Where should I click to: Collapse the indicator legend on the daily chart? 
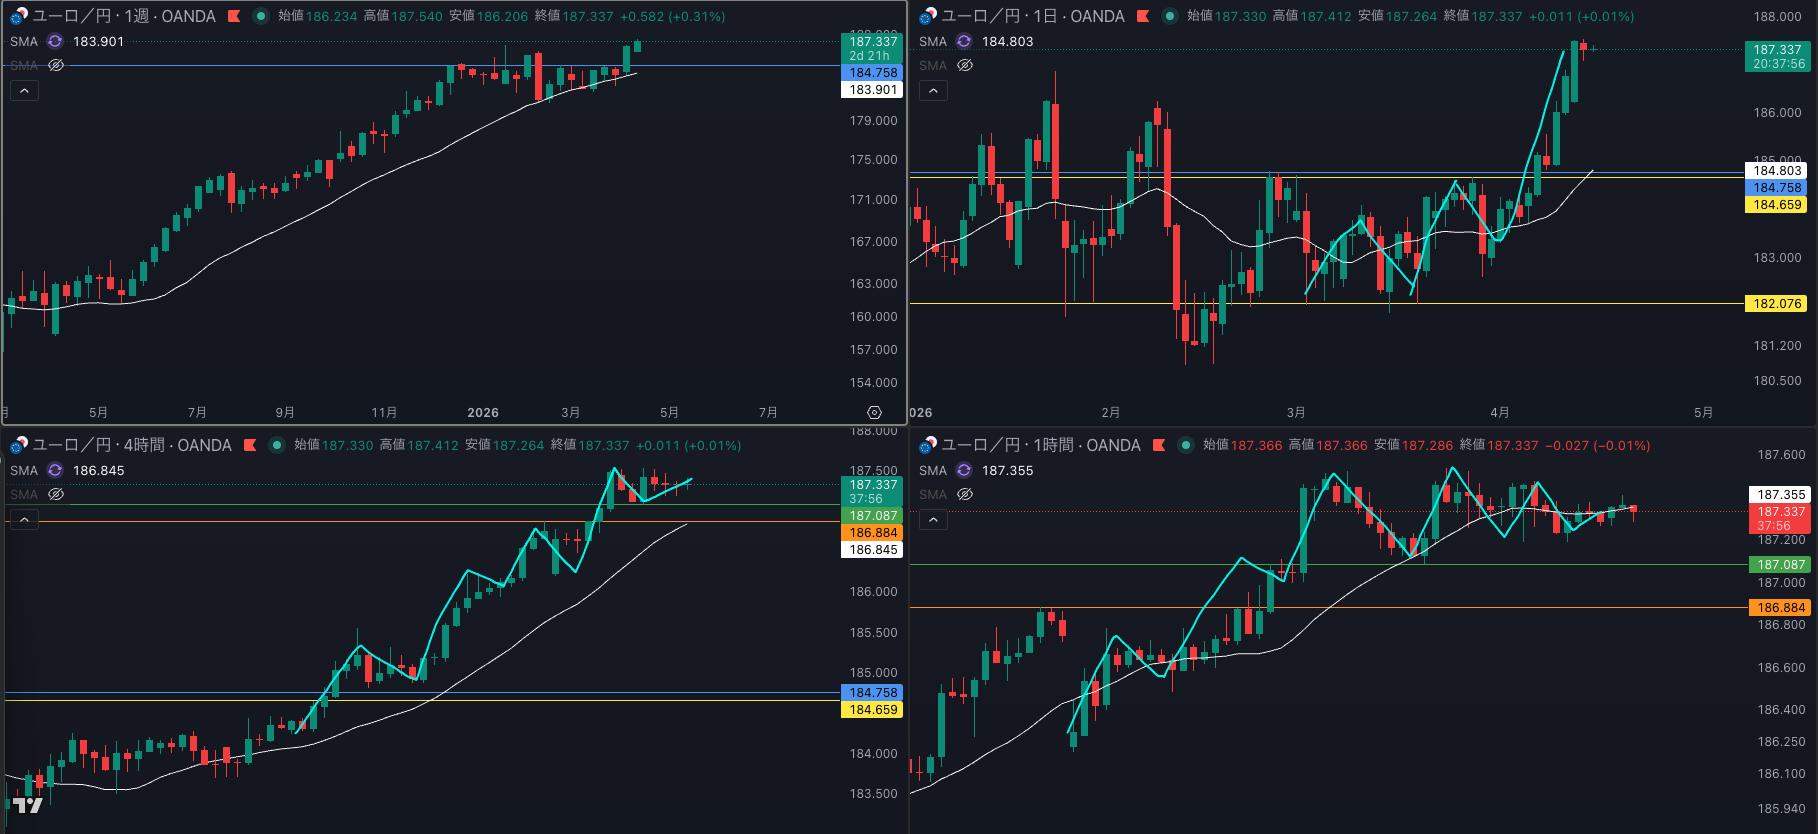933,90
